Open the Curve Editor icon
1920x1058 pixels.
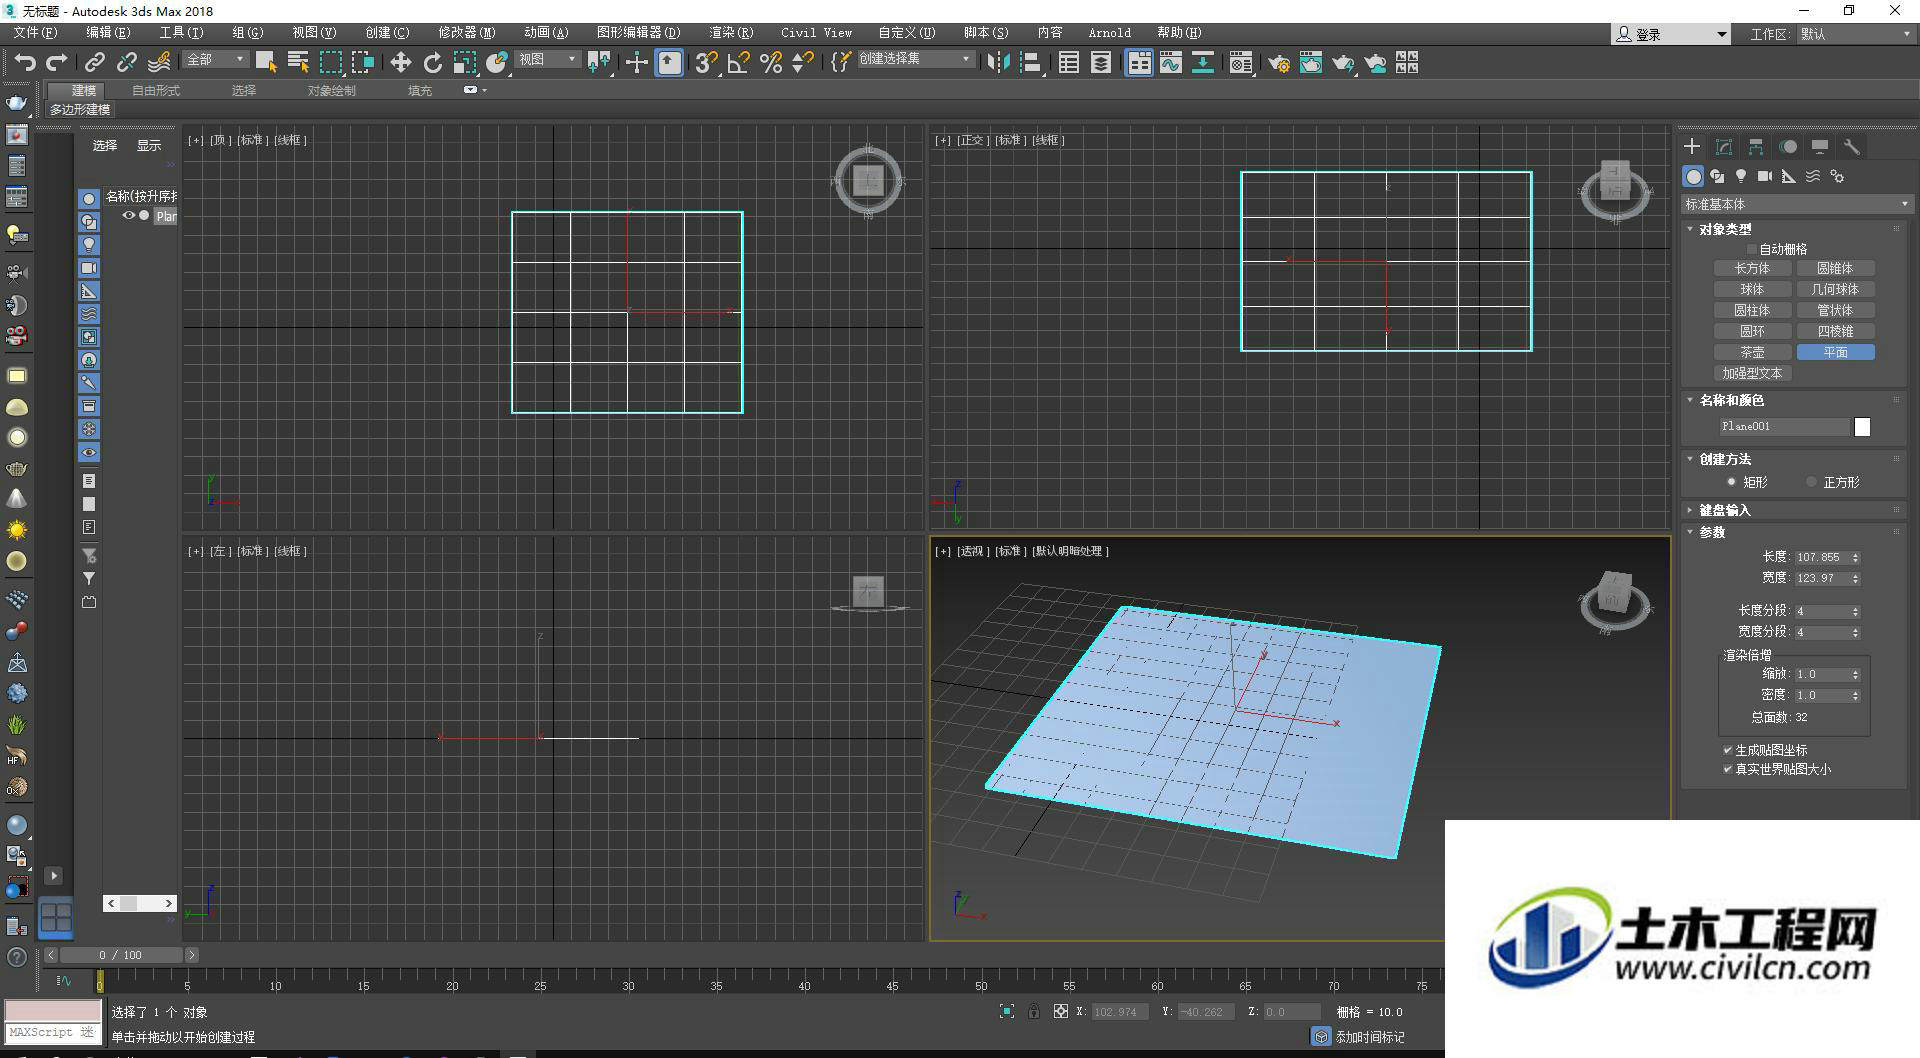pyautogui.click(x=1170, y=63)
